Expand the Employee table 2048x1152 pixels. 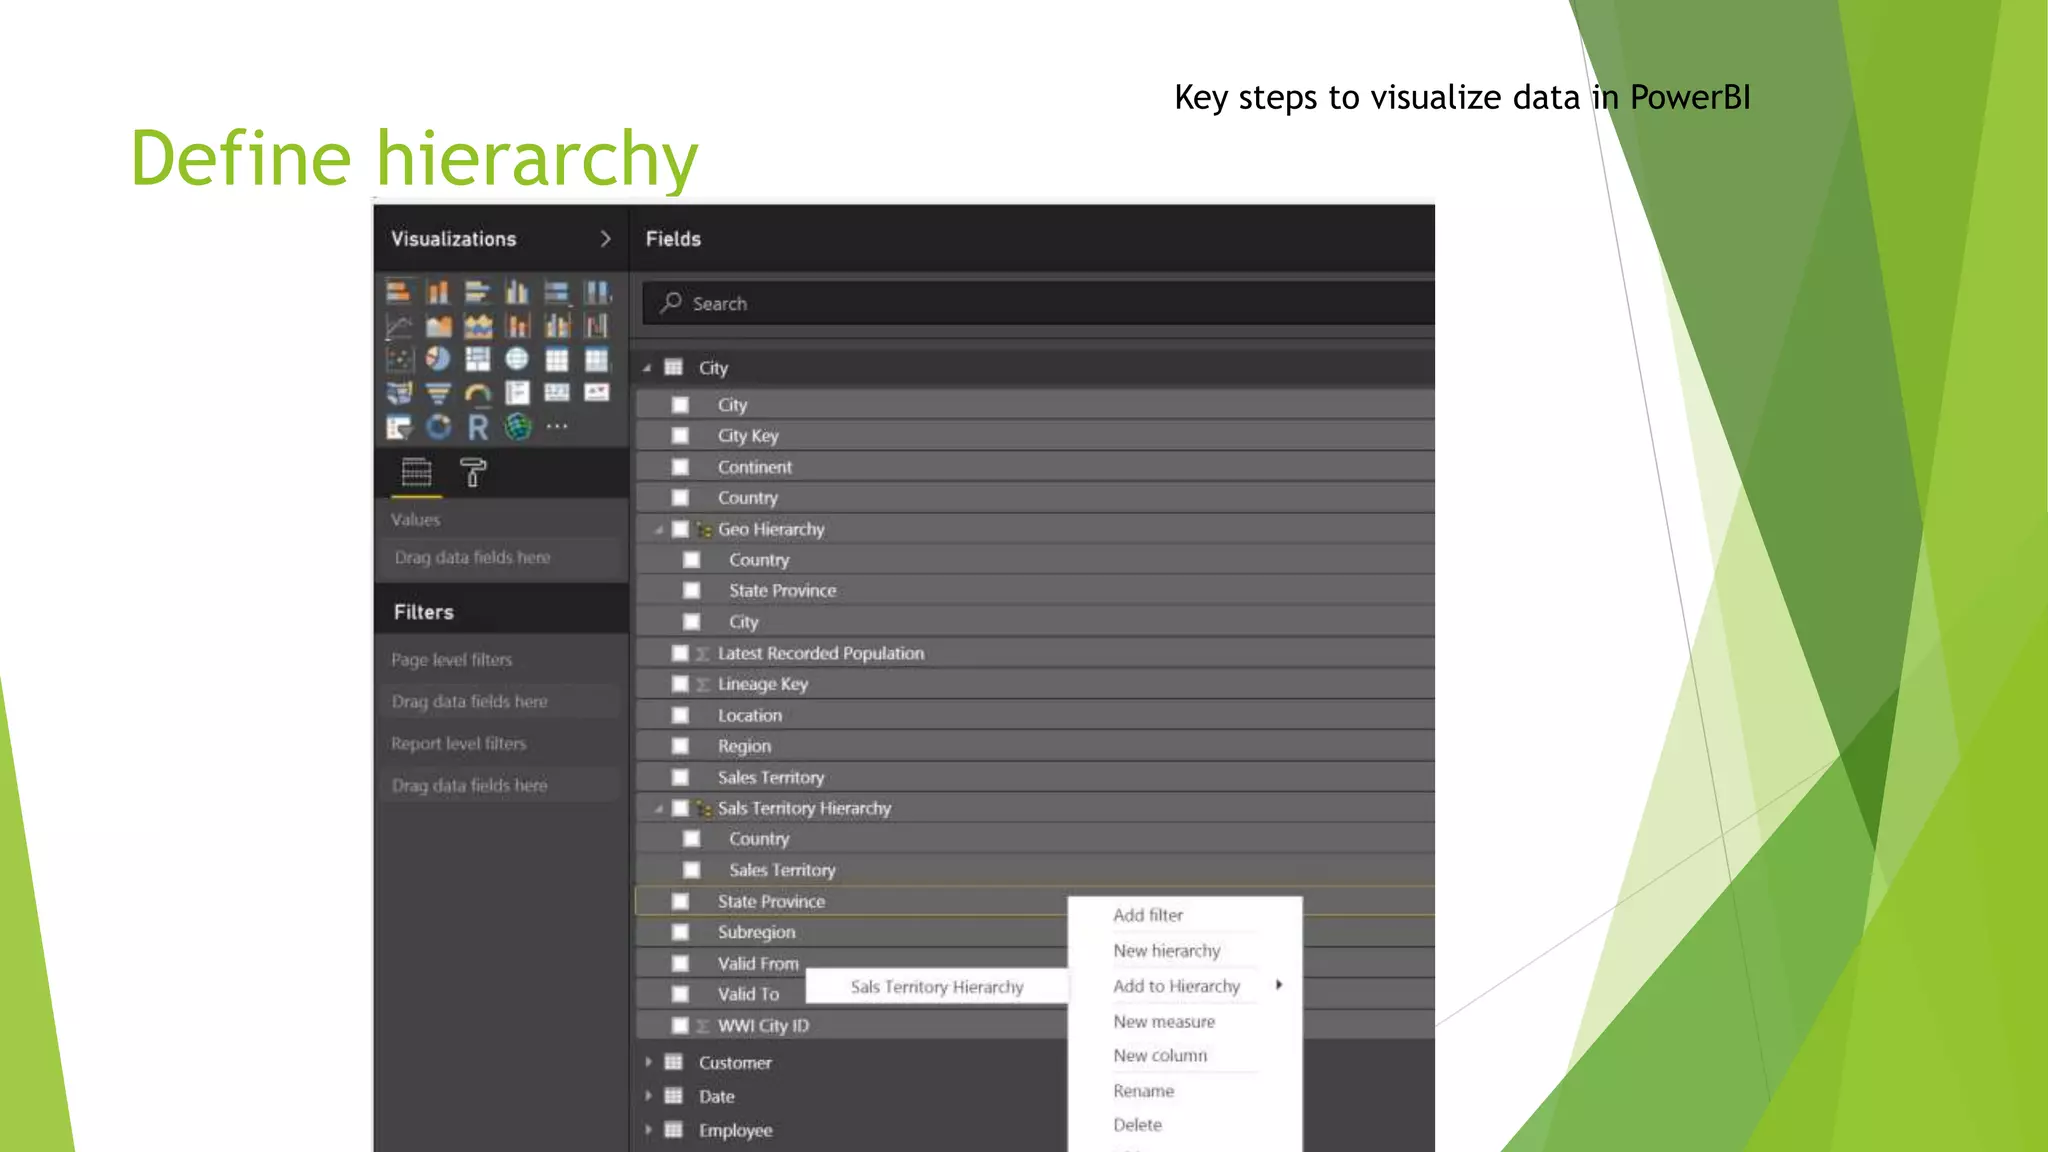648,1130
